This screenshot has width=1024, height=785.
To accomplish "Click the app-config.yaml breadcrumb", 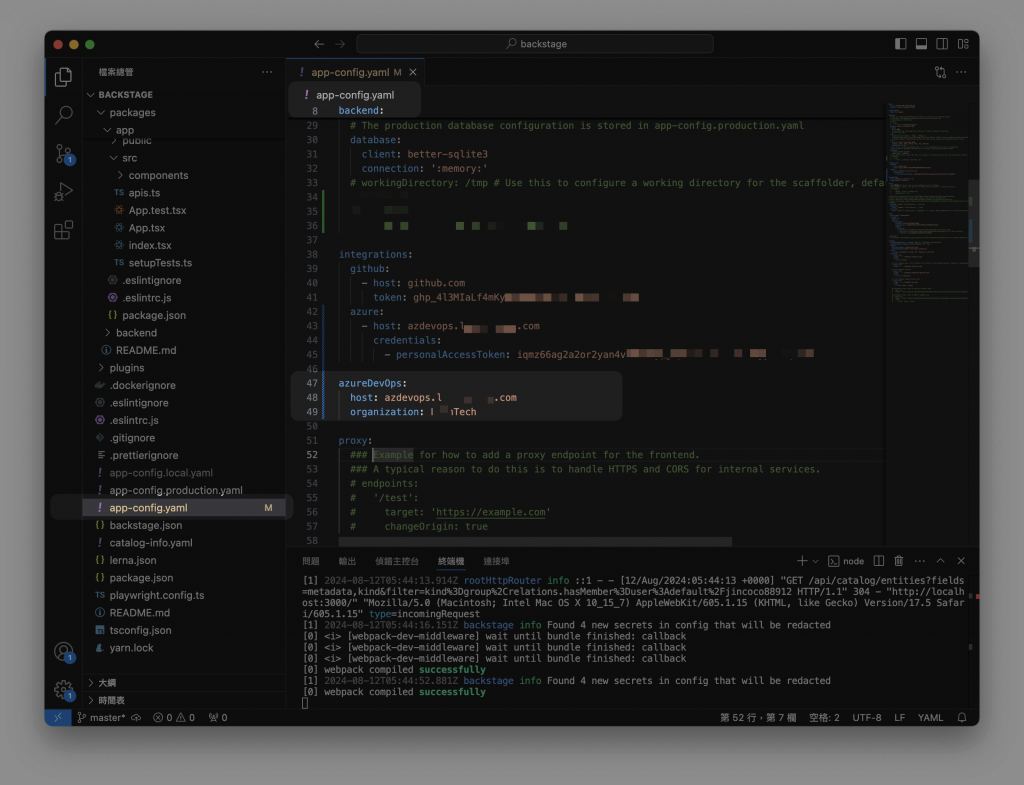I will (x=355, y=95).
